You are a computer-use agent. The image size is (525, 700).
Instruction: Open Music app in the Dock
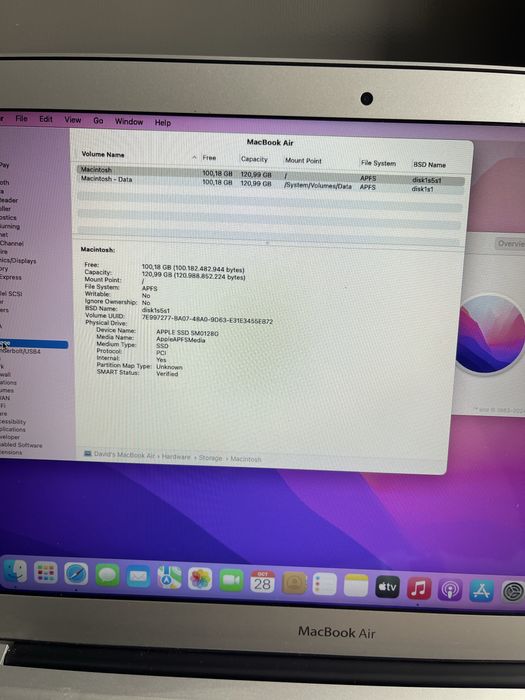tap(419, 588)
